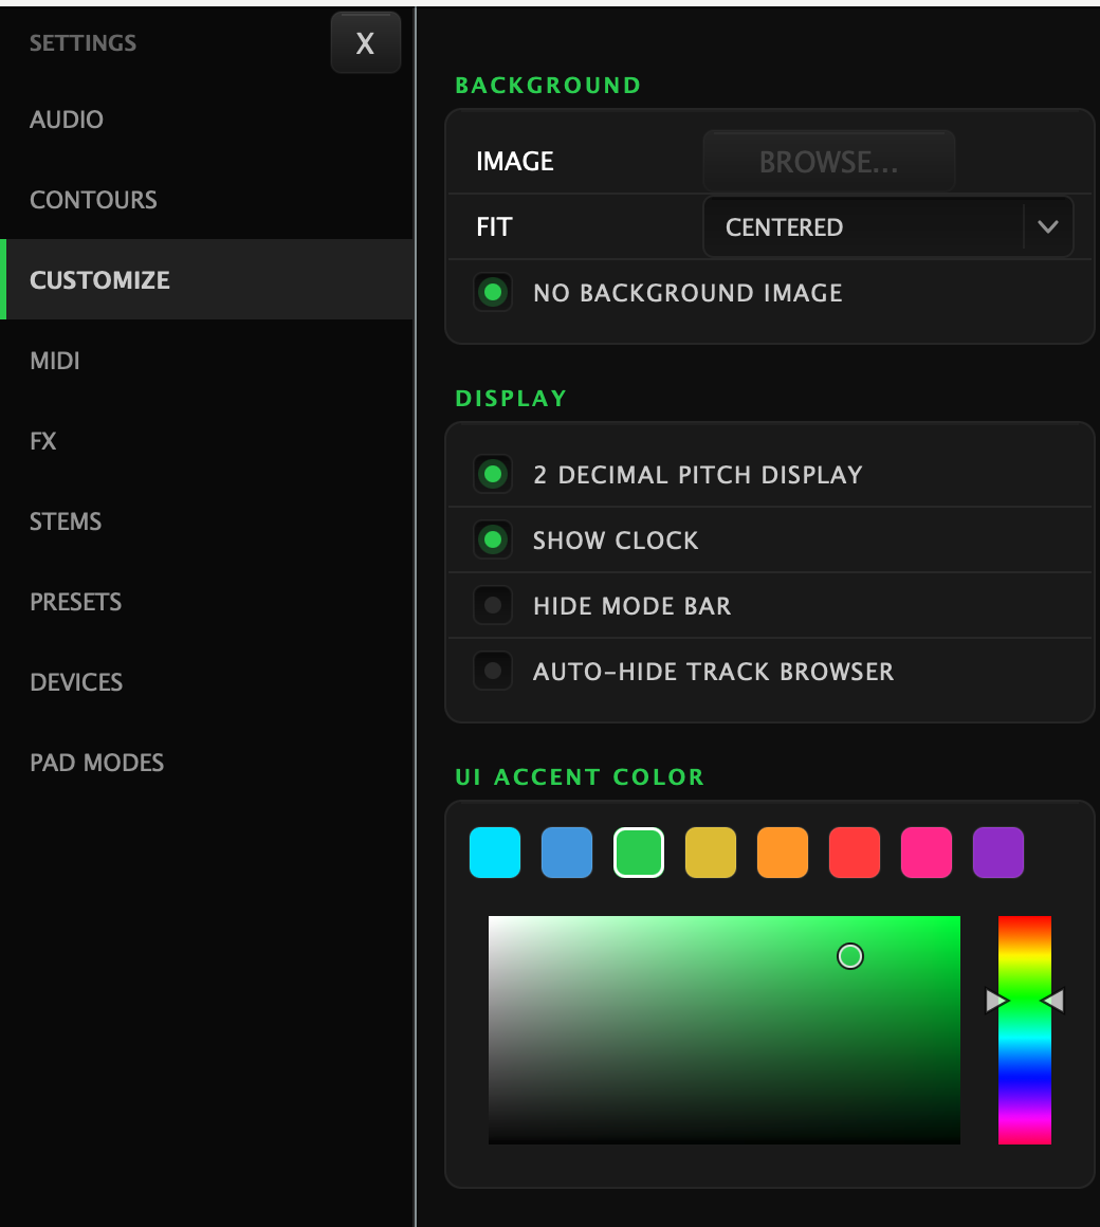Click the circular picker handle in color field
The height and width of the screenshot is (1227, 1100).
[850, 957]
